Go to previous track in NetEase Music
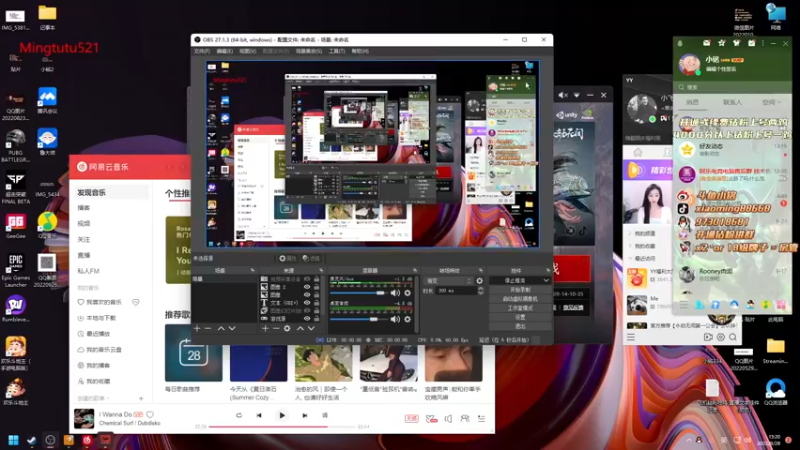This screenshot has width=800, height=450. (x=259, y=415)
